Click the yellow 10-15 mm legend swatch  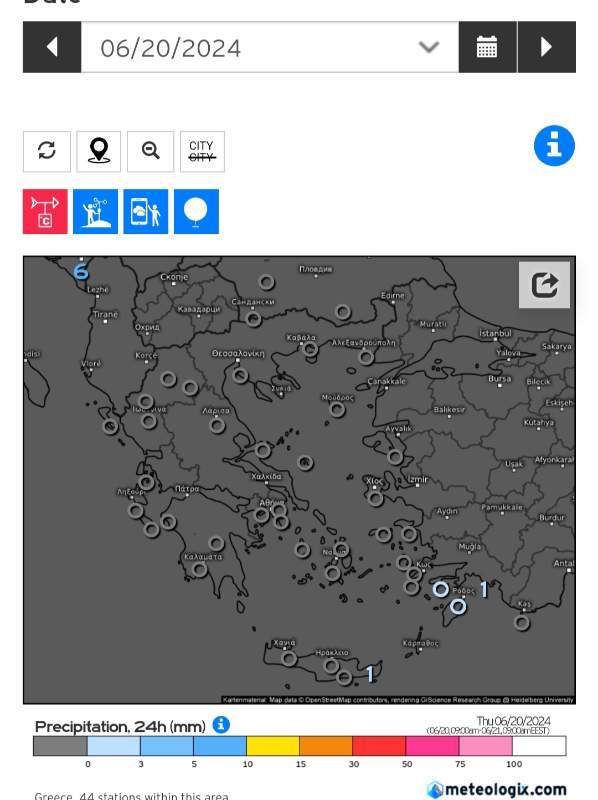273,746
